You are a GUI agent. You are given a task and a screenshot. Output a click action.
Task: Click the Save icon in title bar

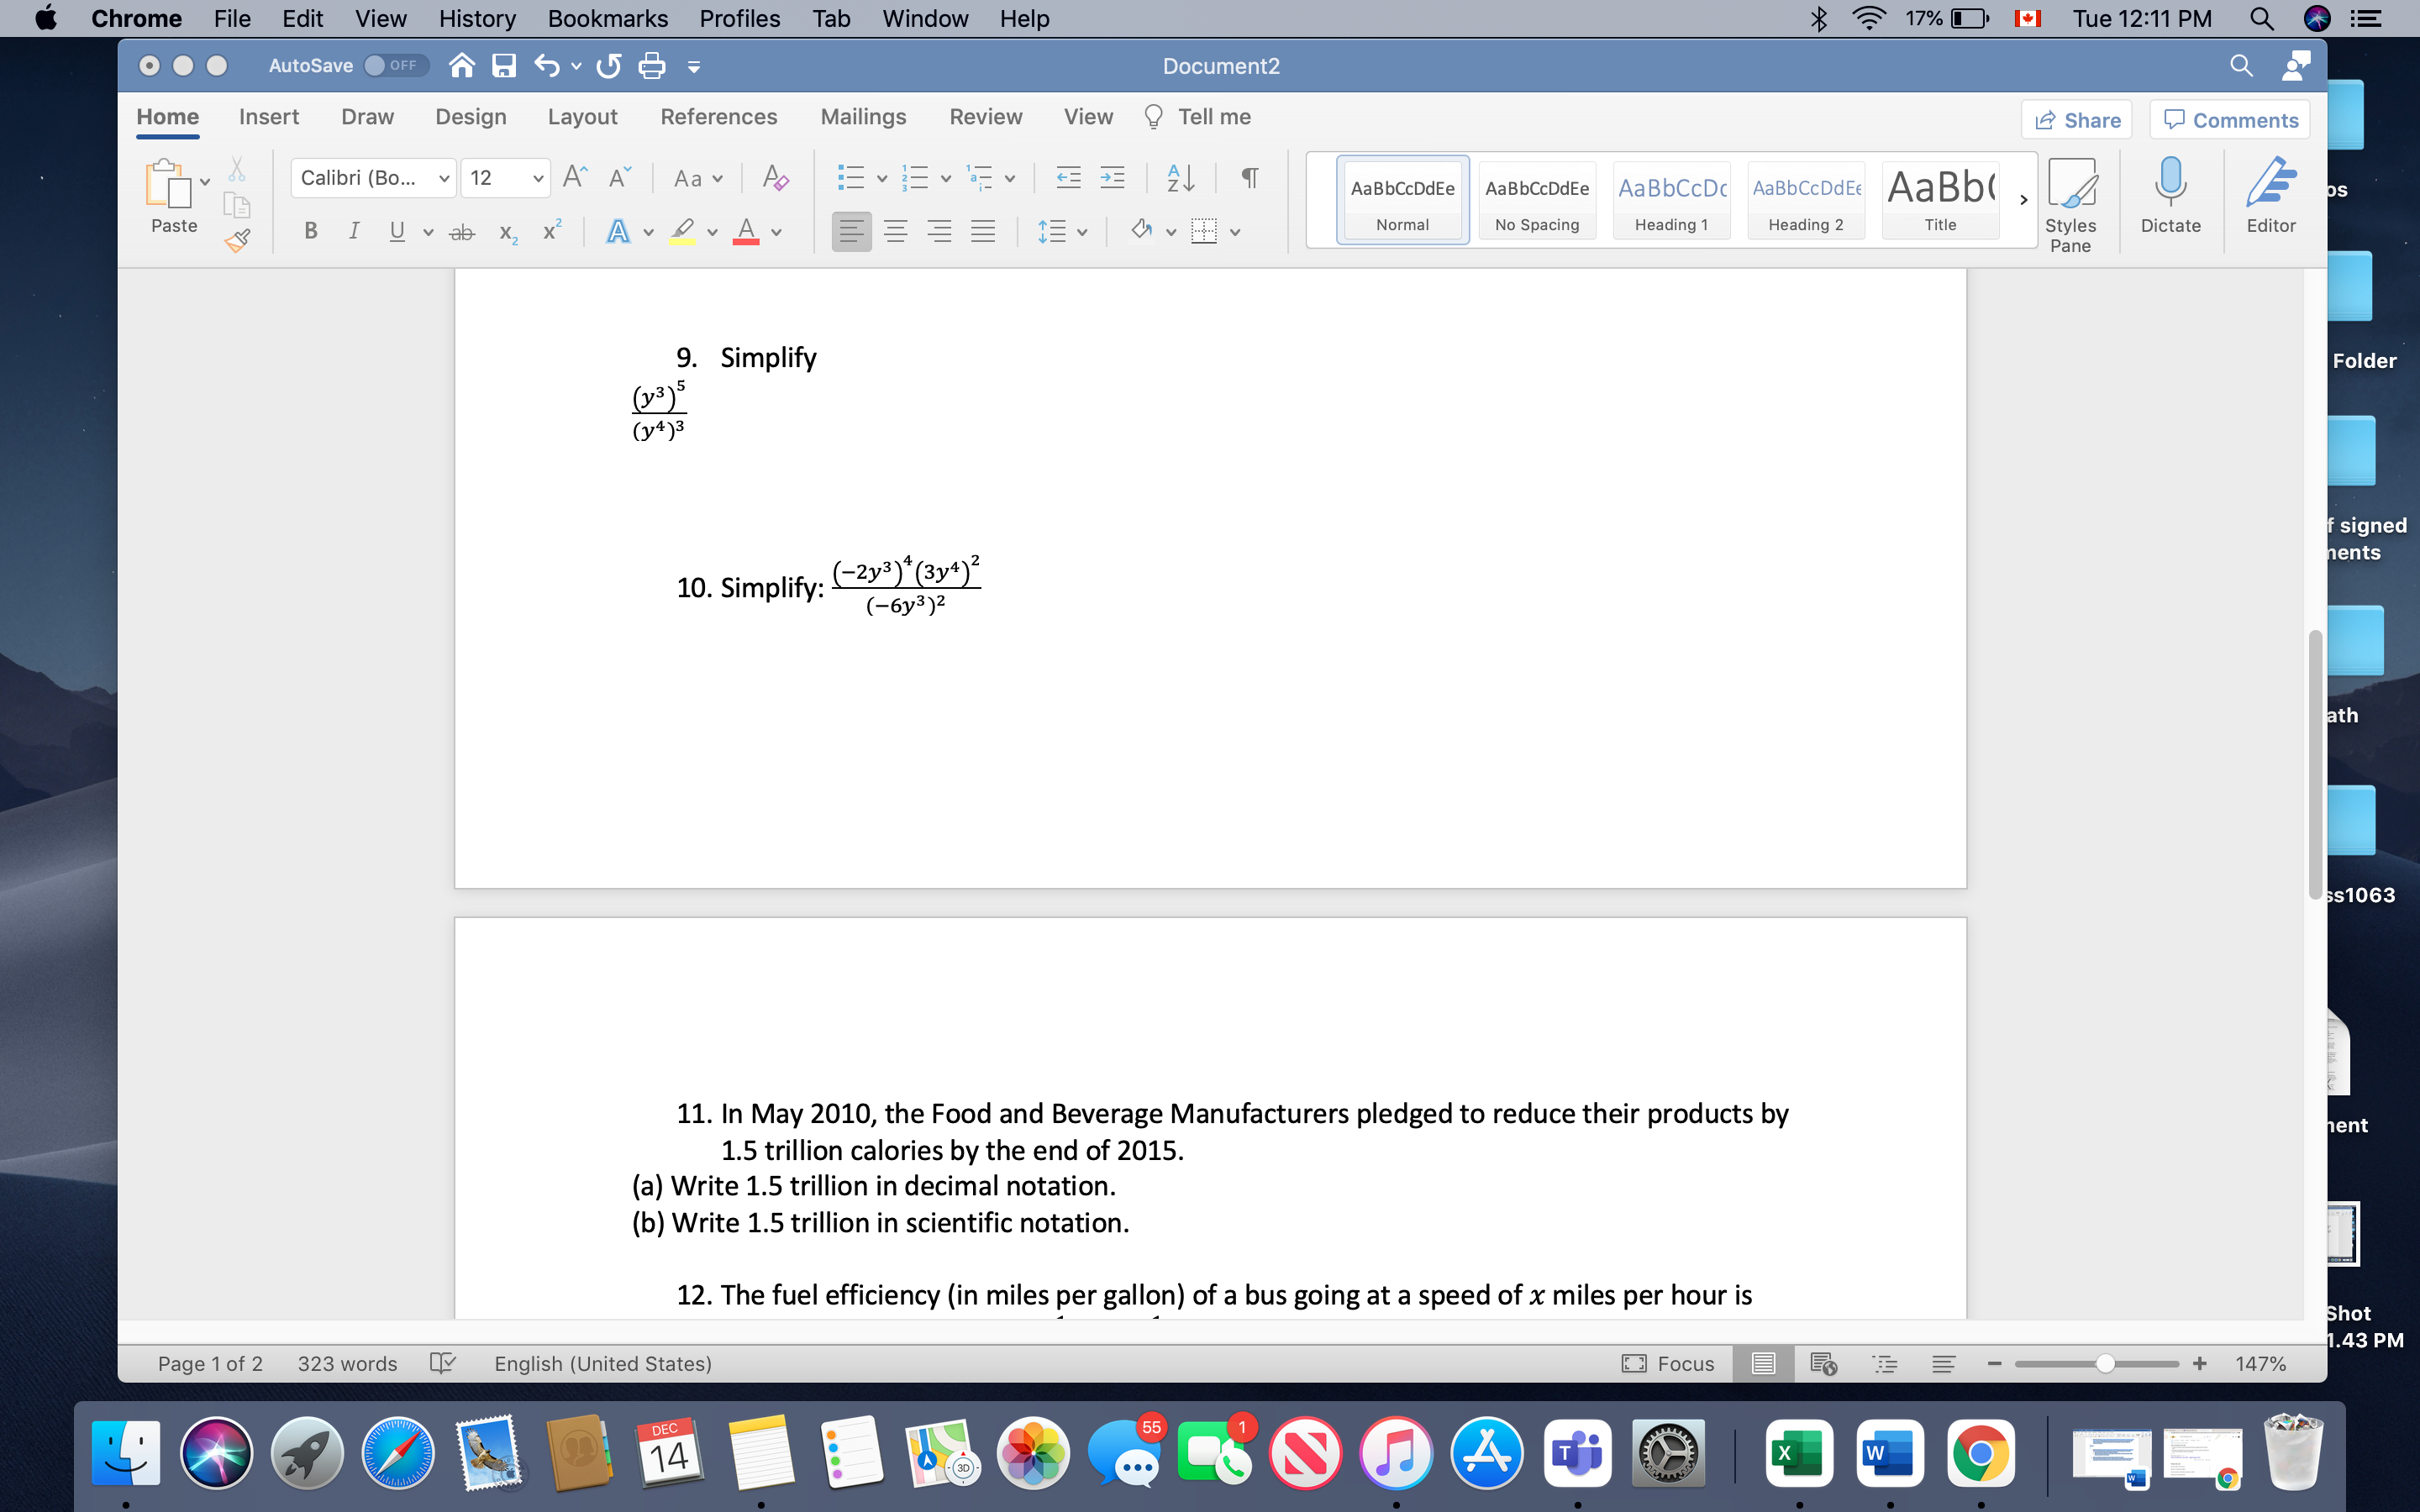click(x=504, y=66)
